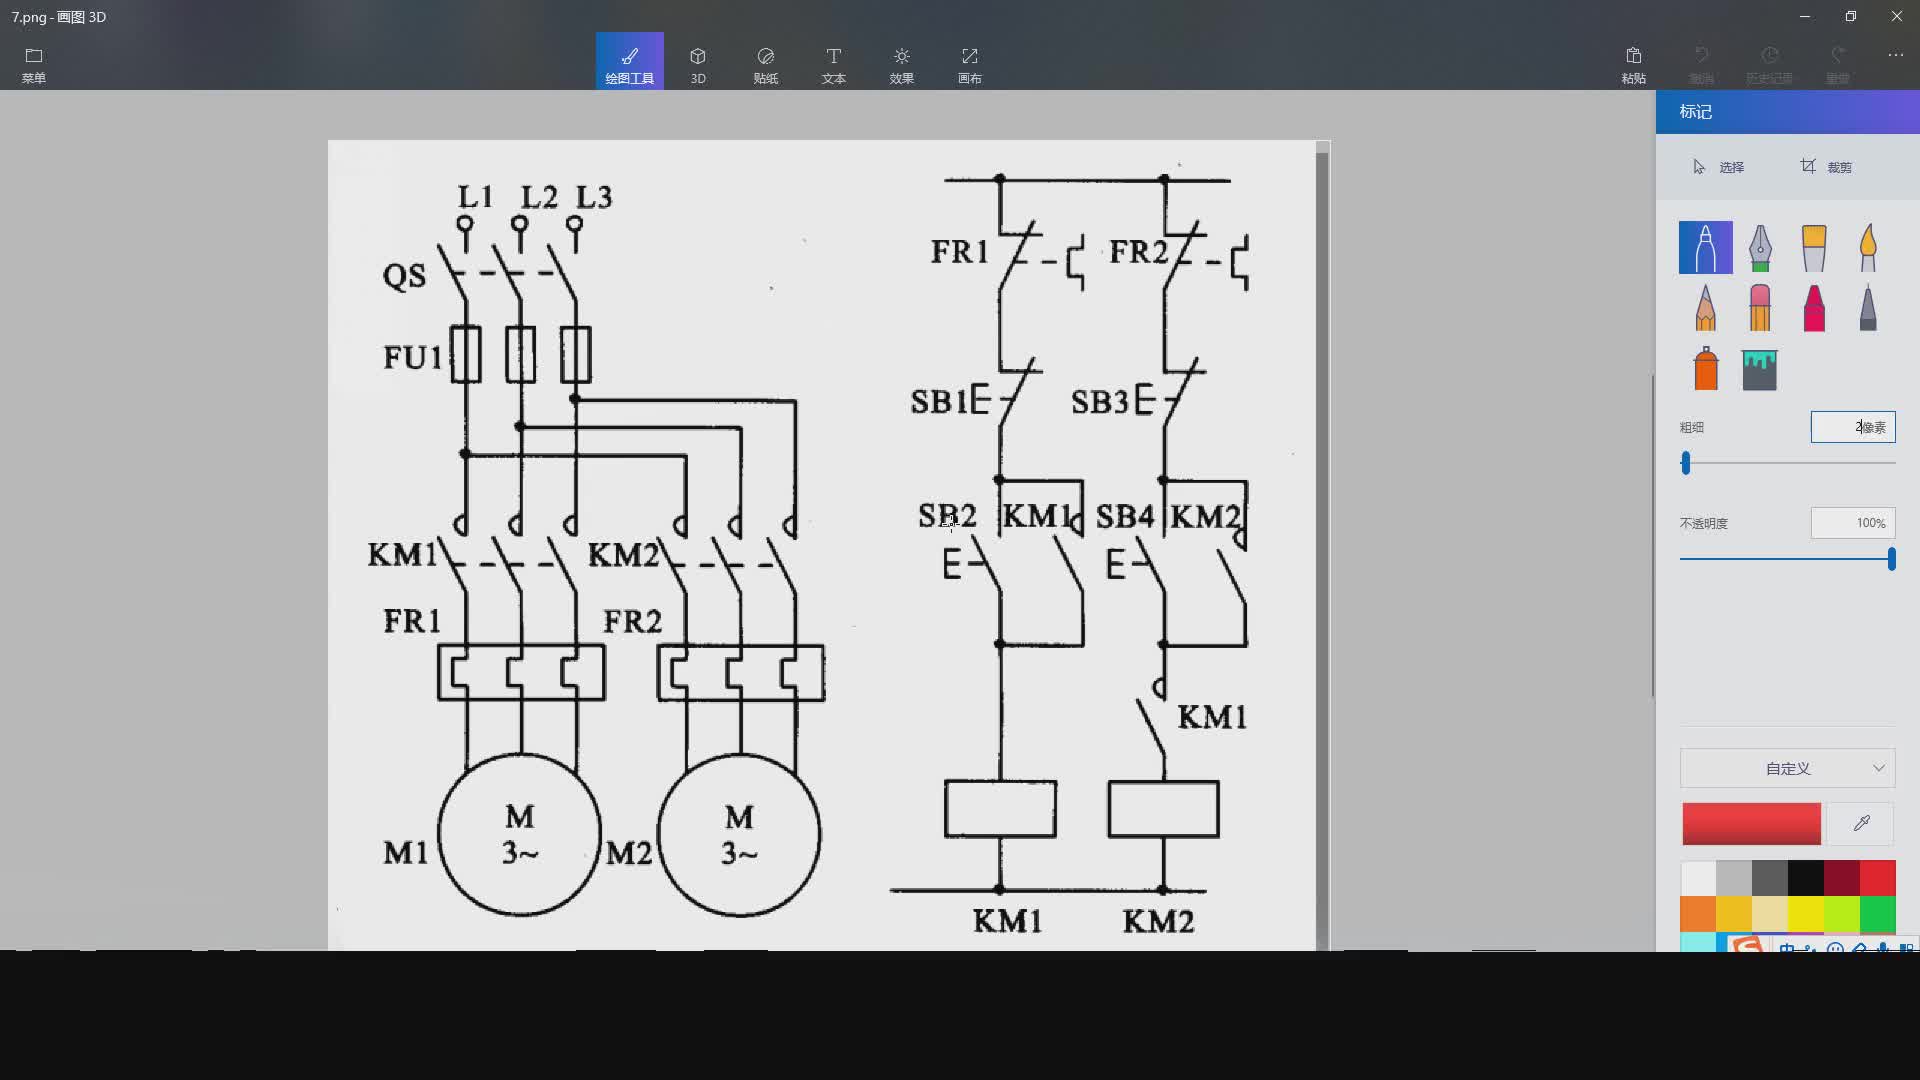Viewport: 1920px width, 1080px height.
Task: Click the undo arrow icon
Action: pyautogui.click(x=1701, y=56)
